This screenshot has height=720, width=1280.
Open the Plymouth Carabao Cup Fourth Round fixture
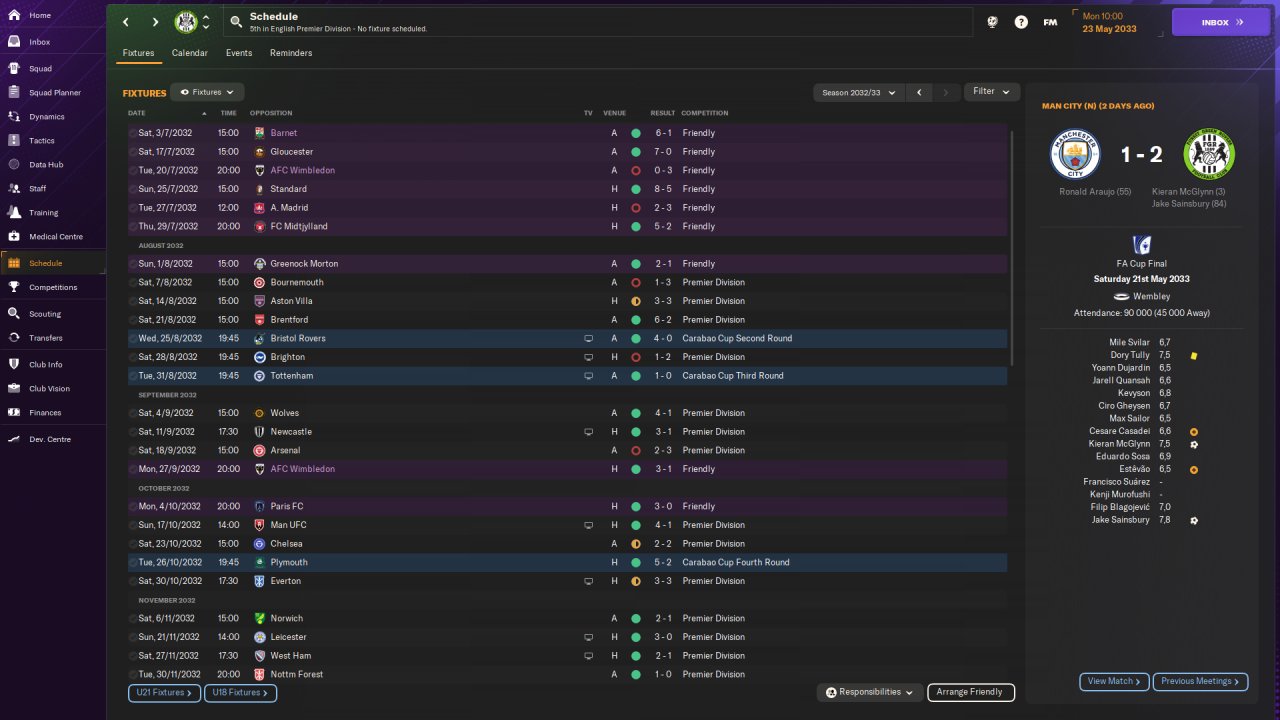tap(567, 563)
